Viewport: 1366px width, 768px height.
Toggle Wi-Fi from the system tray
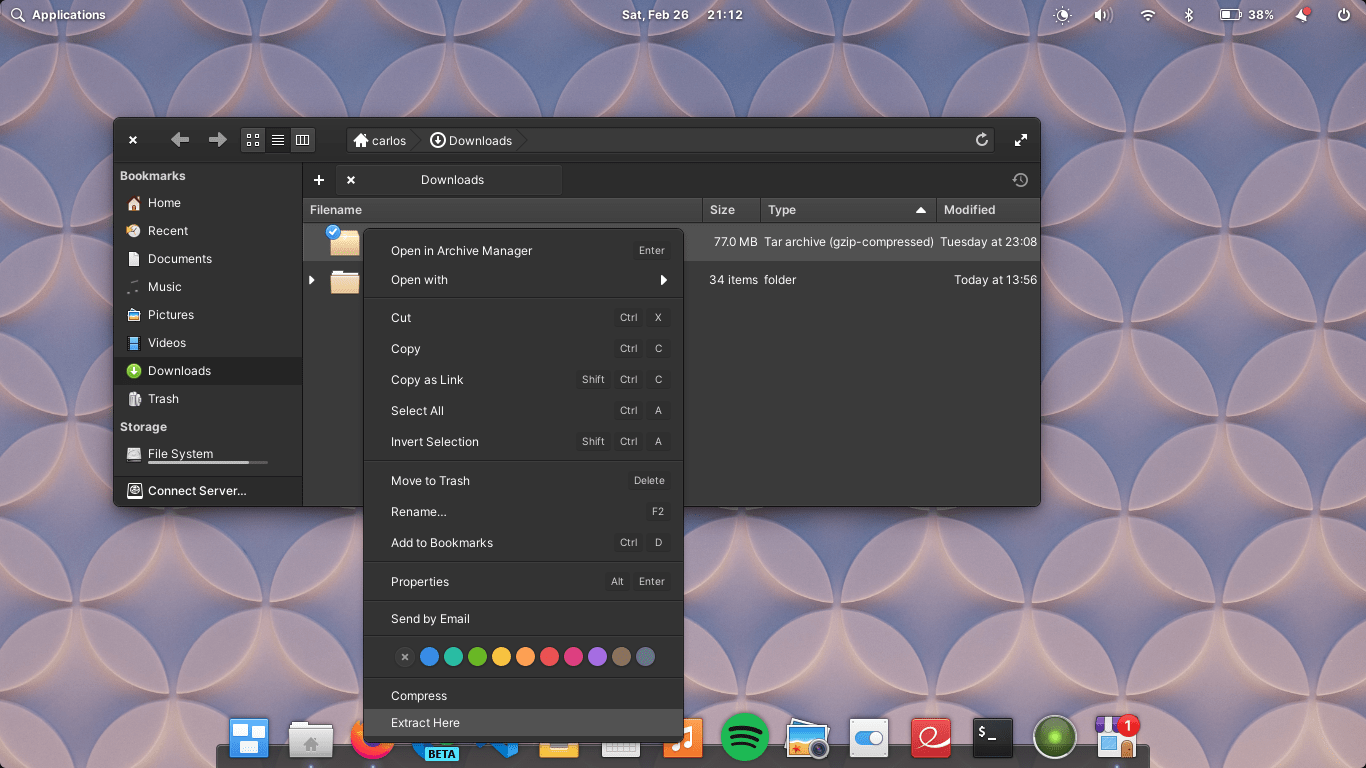tap(1146, 15)
